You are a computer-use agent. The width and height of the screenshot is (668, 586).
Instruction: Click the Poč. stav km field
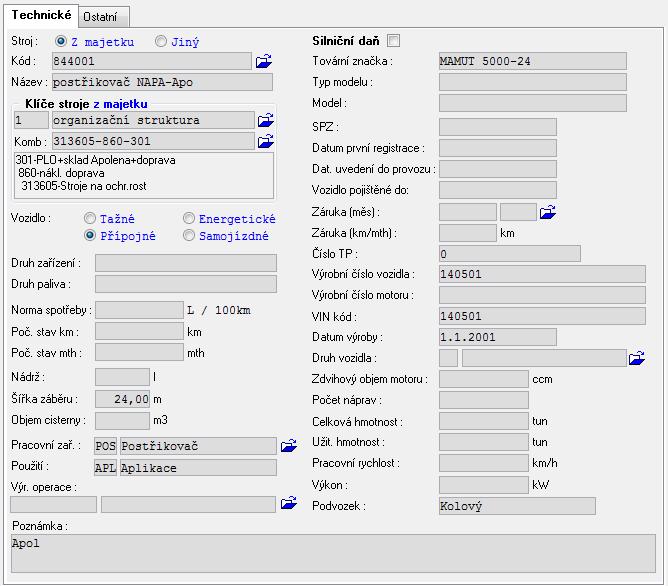[x=139, y=331]
